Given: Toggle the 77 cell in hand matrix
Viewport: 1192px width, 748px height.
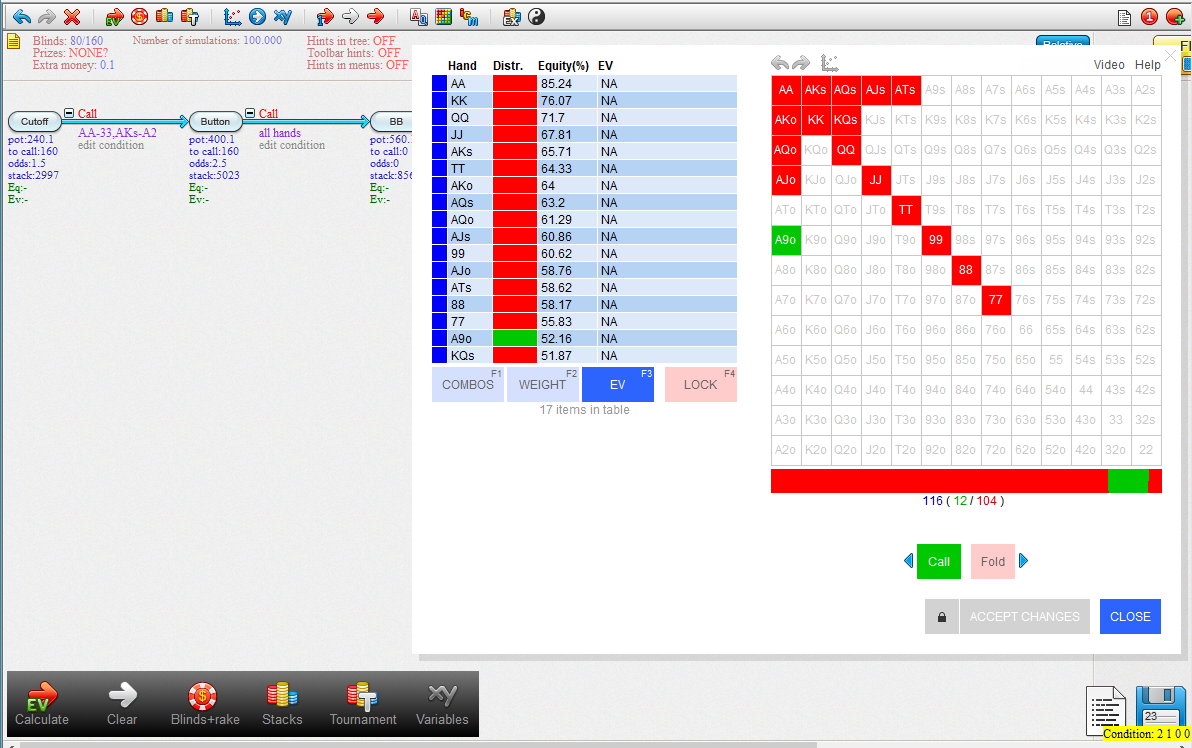Looking at the screenshot, I should coord(996,300).
